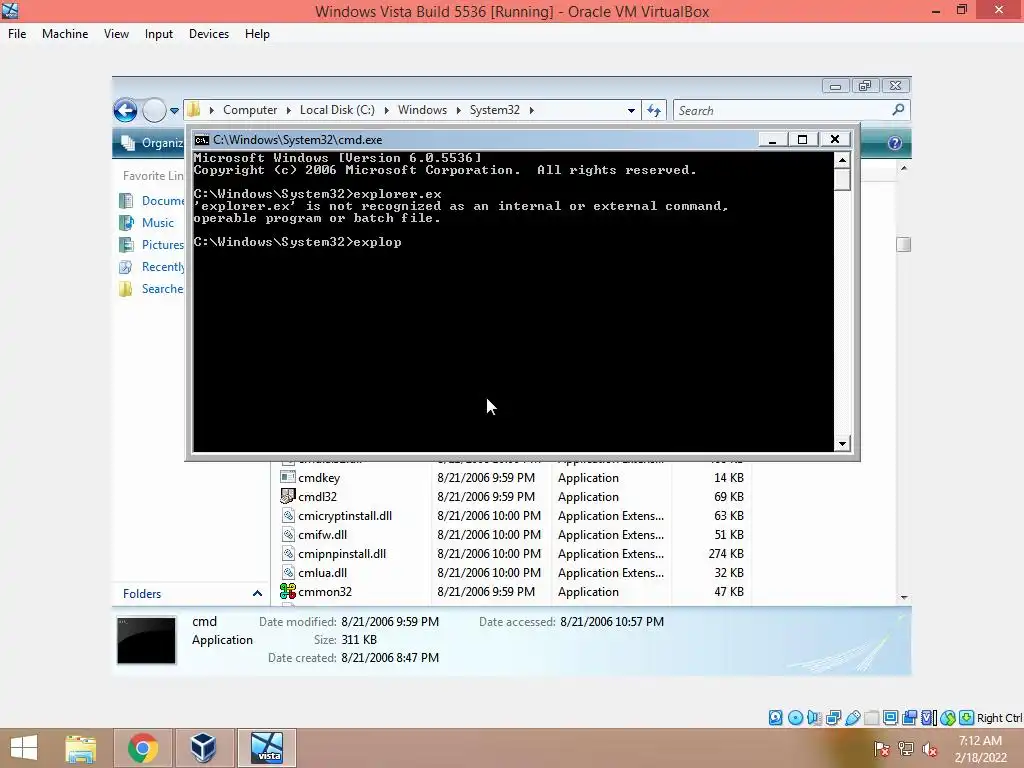This screenshot has width=1024, height=768.
Task: Click the host taskbar clock 7:12 AM
Action: coord(980,741)
